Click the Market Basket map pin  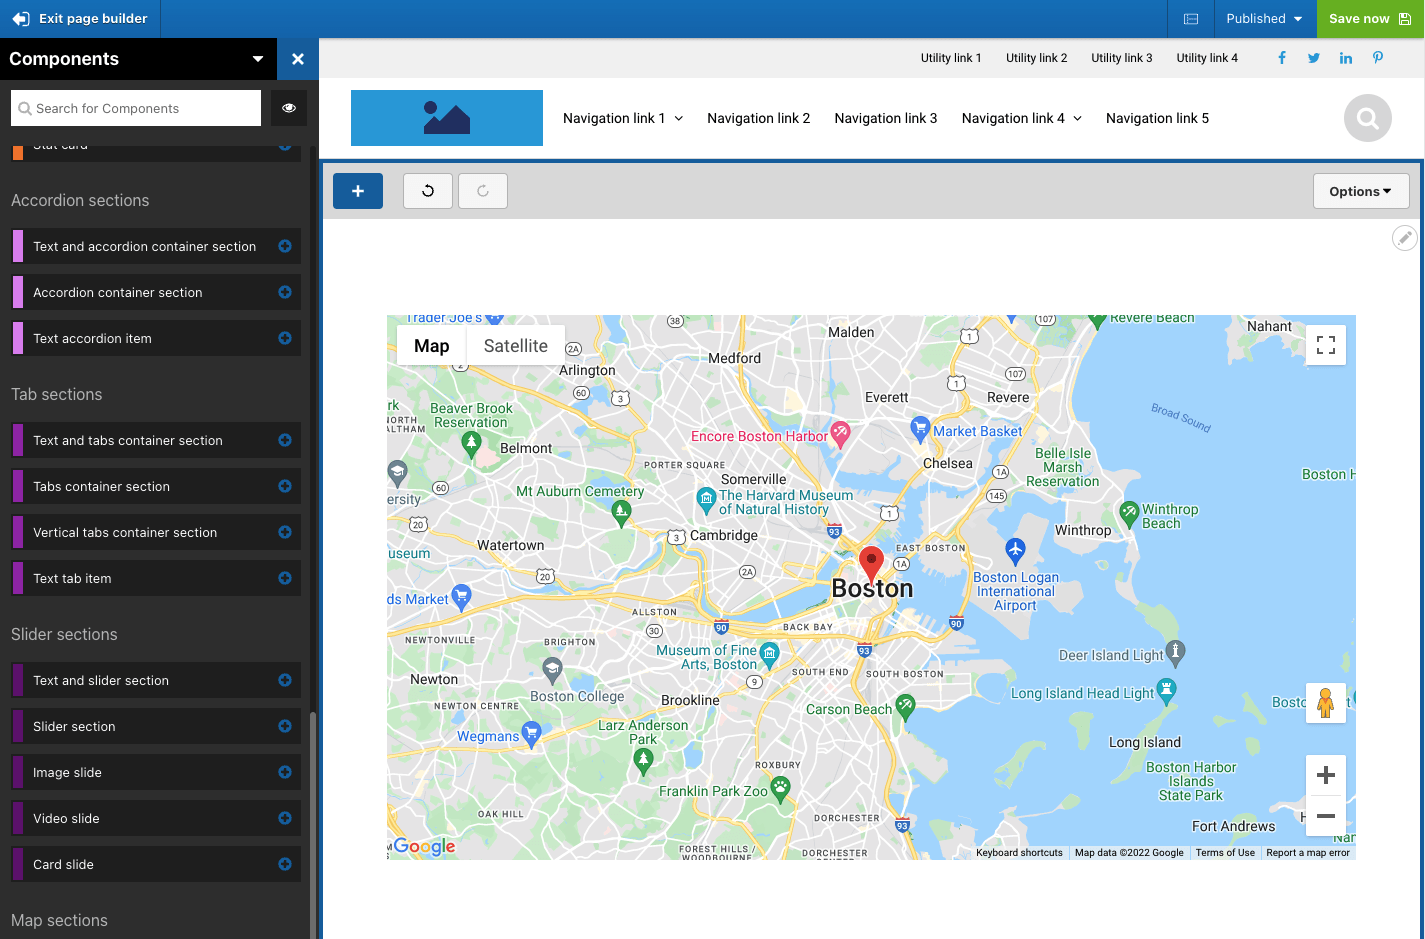click(x=920, y=429)
